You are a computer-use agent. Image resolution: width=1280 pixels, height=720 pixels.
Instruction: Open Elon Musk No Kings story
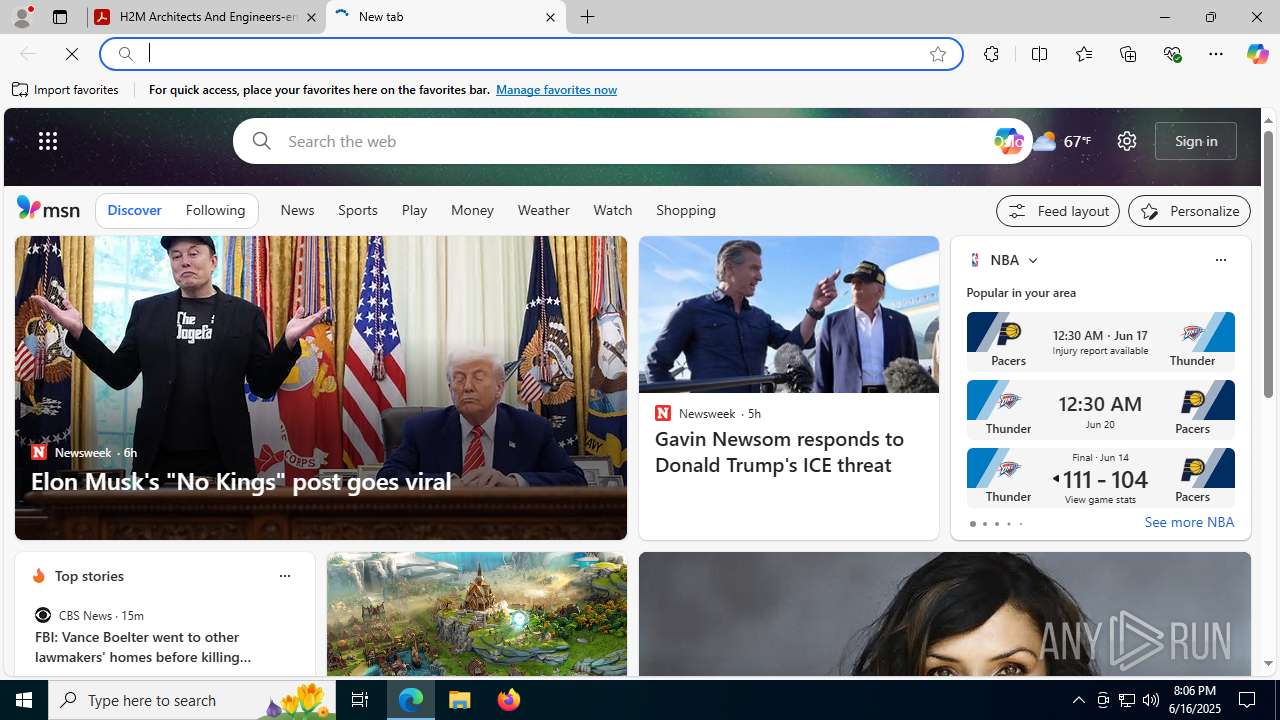point(240,481)
